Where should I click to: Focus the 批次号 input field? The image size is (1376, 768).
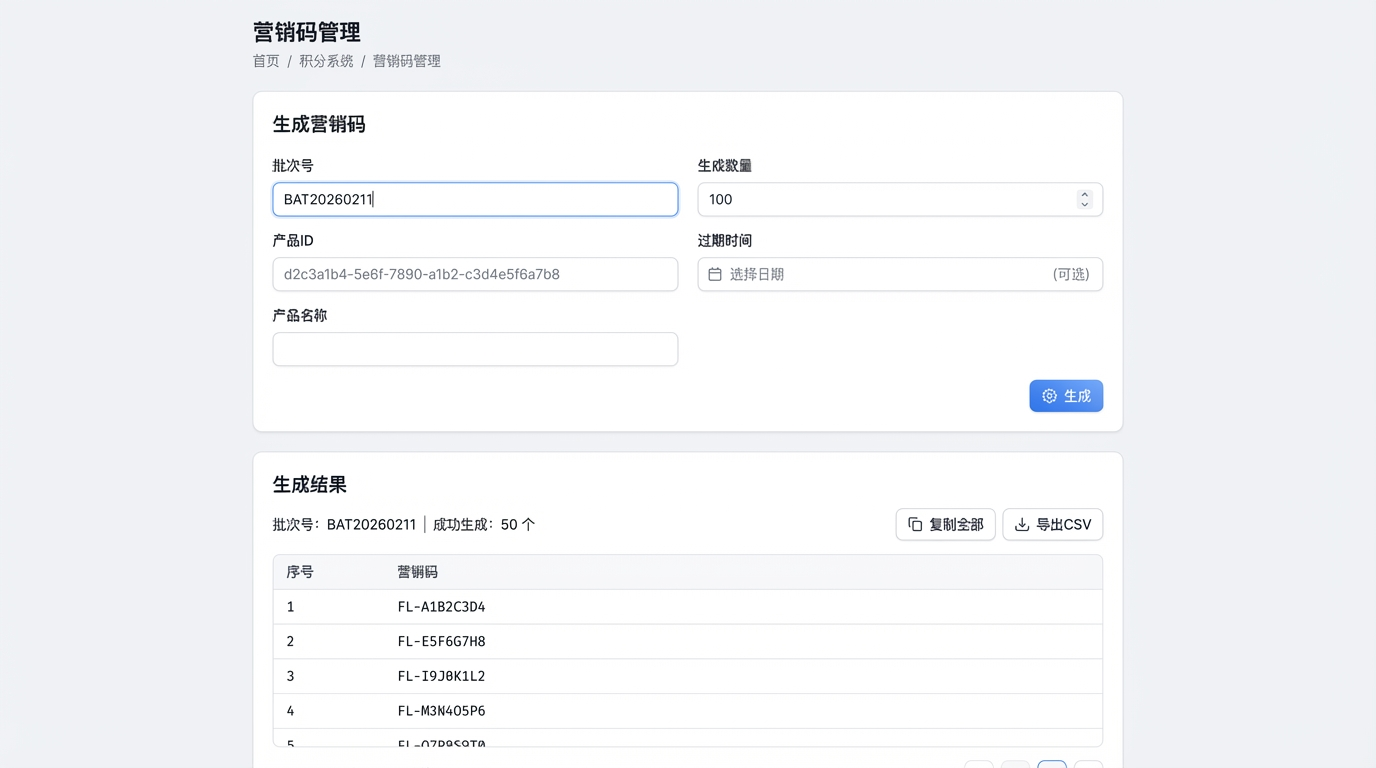click(475, 199)
